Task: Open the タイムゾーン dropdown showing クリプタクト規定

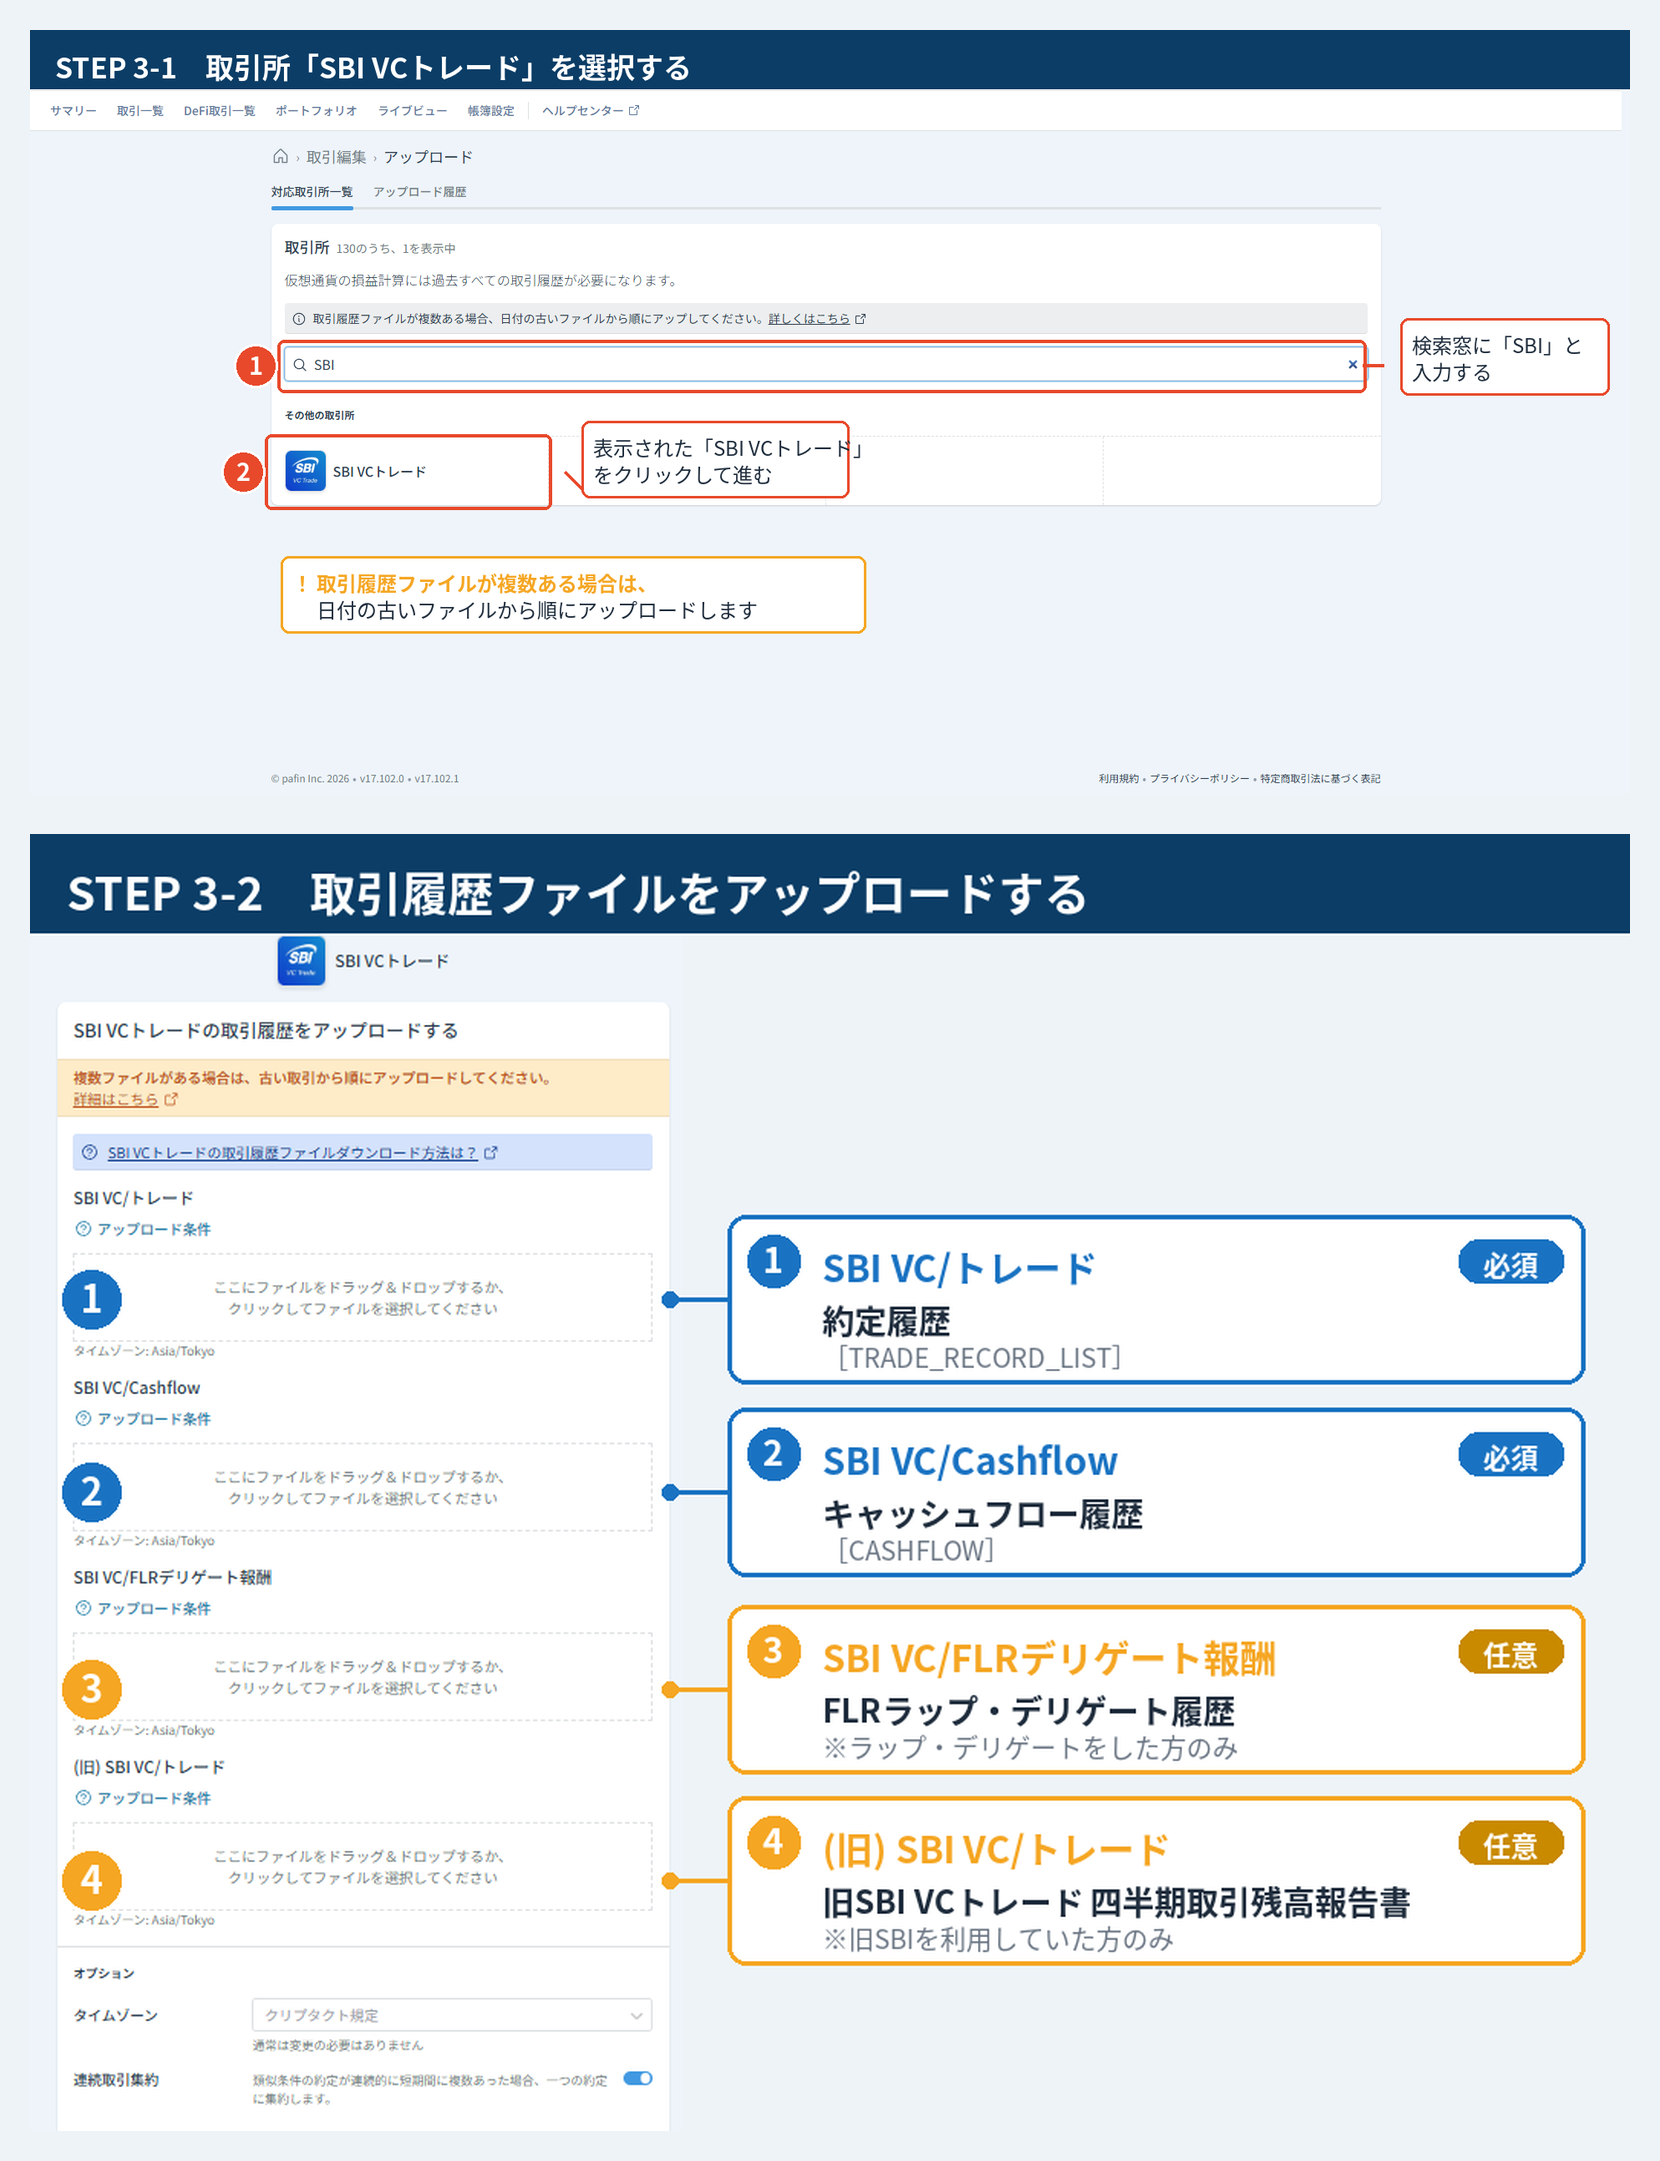Action: [x=452, y=2015]
